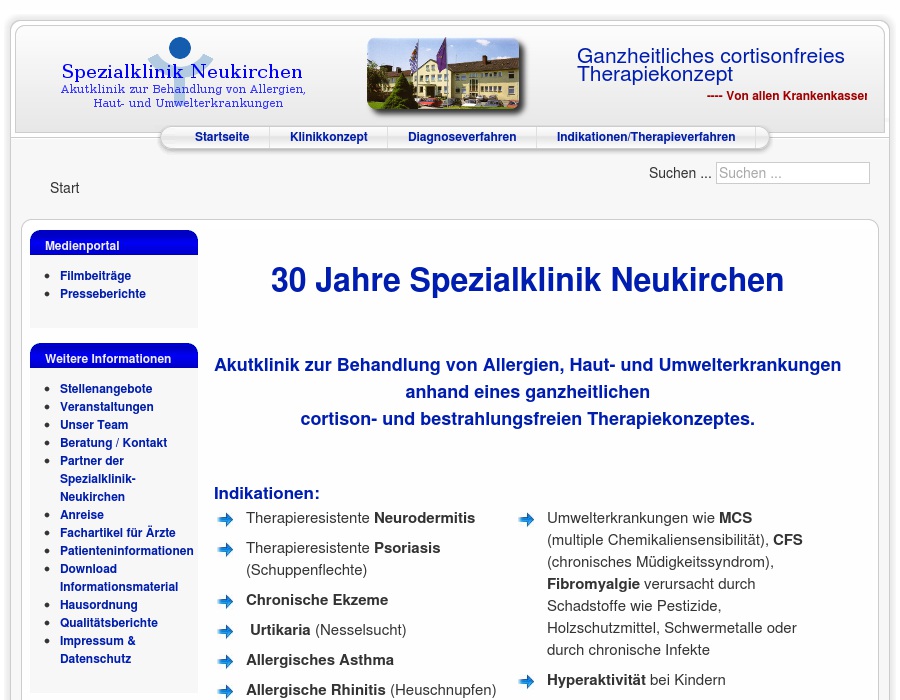Click the arrow icon beside Psoriasis
The height and width of the screenshot is (700, 900).
(x=227, y=549)
